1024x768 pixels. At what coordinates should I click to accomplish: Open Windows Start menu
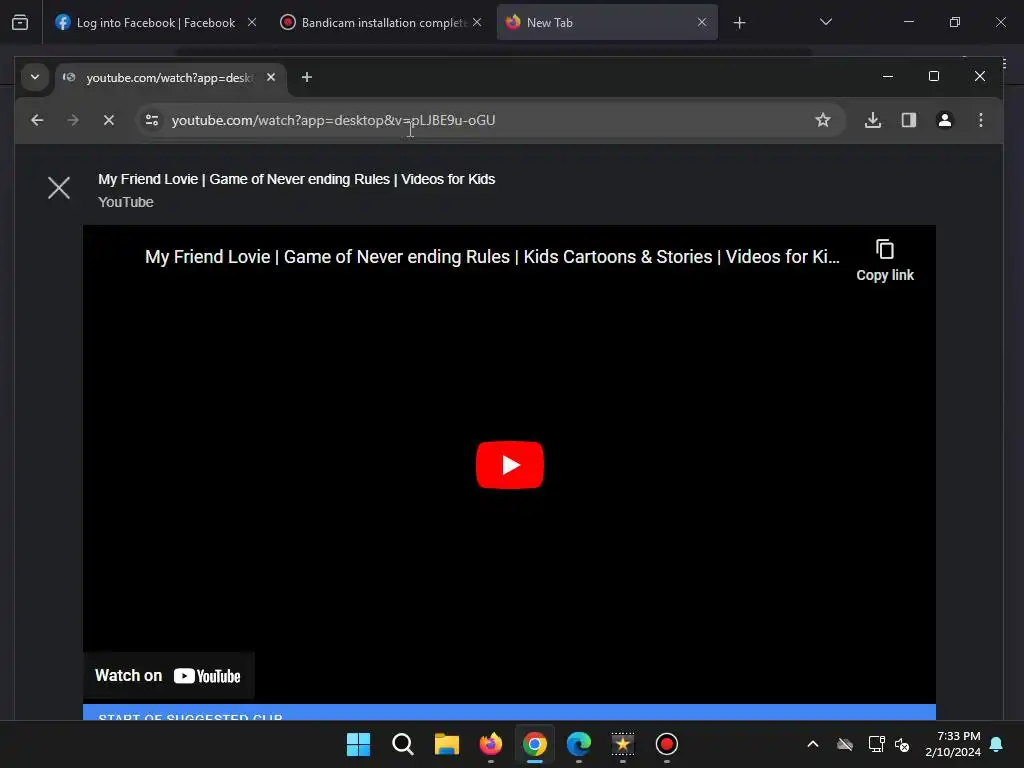click(x=359, y=744)
